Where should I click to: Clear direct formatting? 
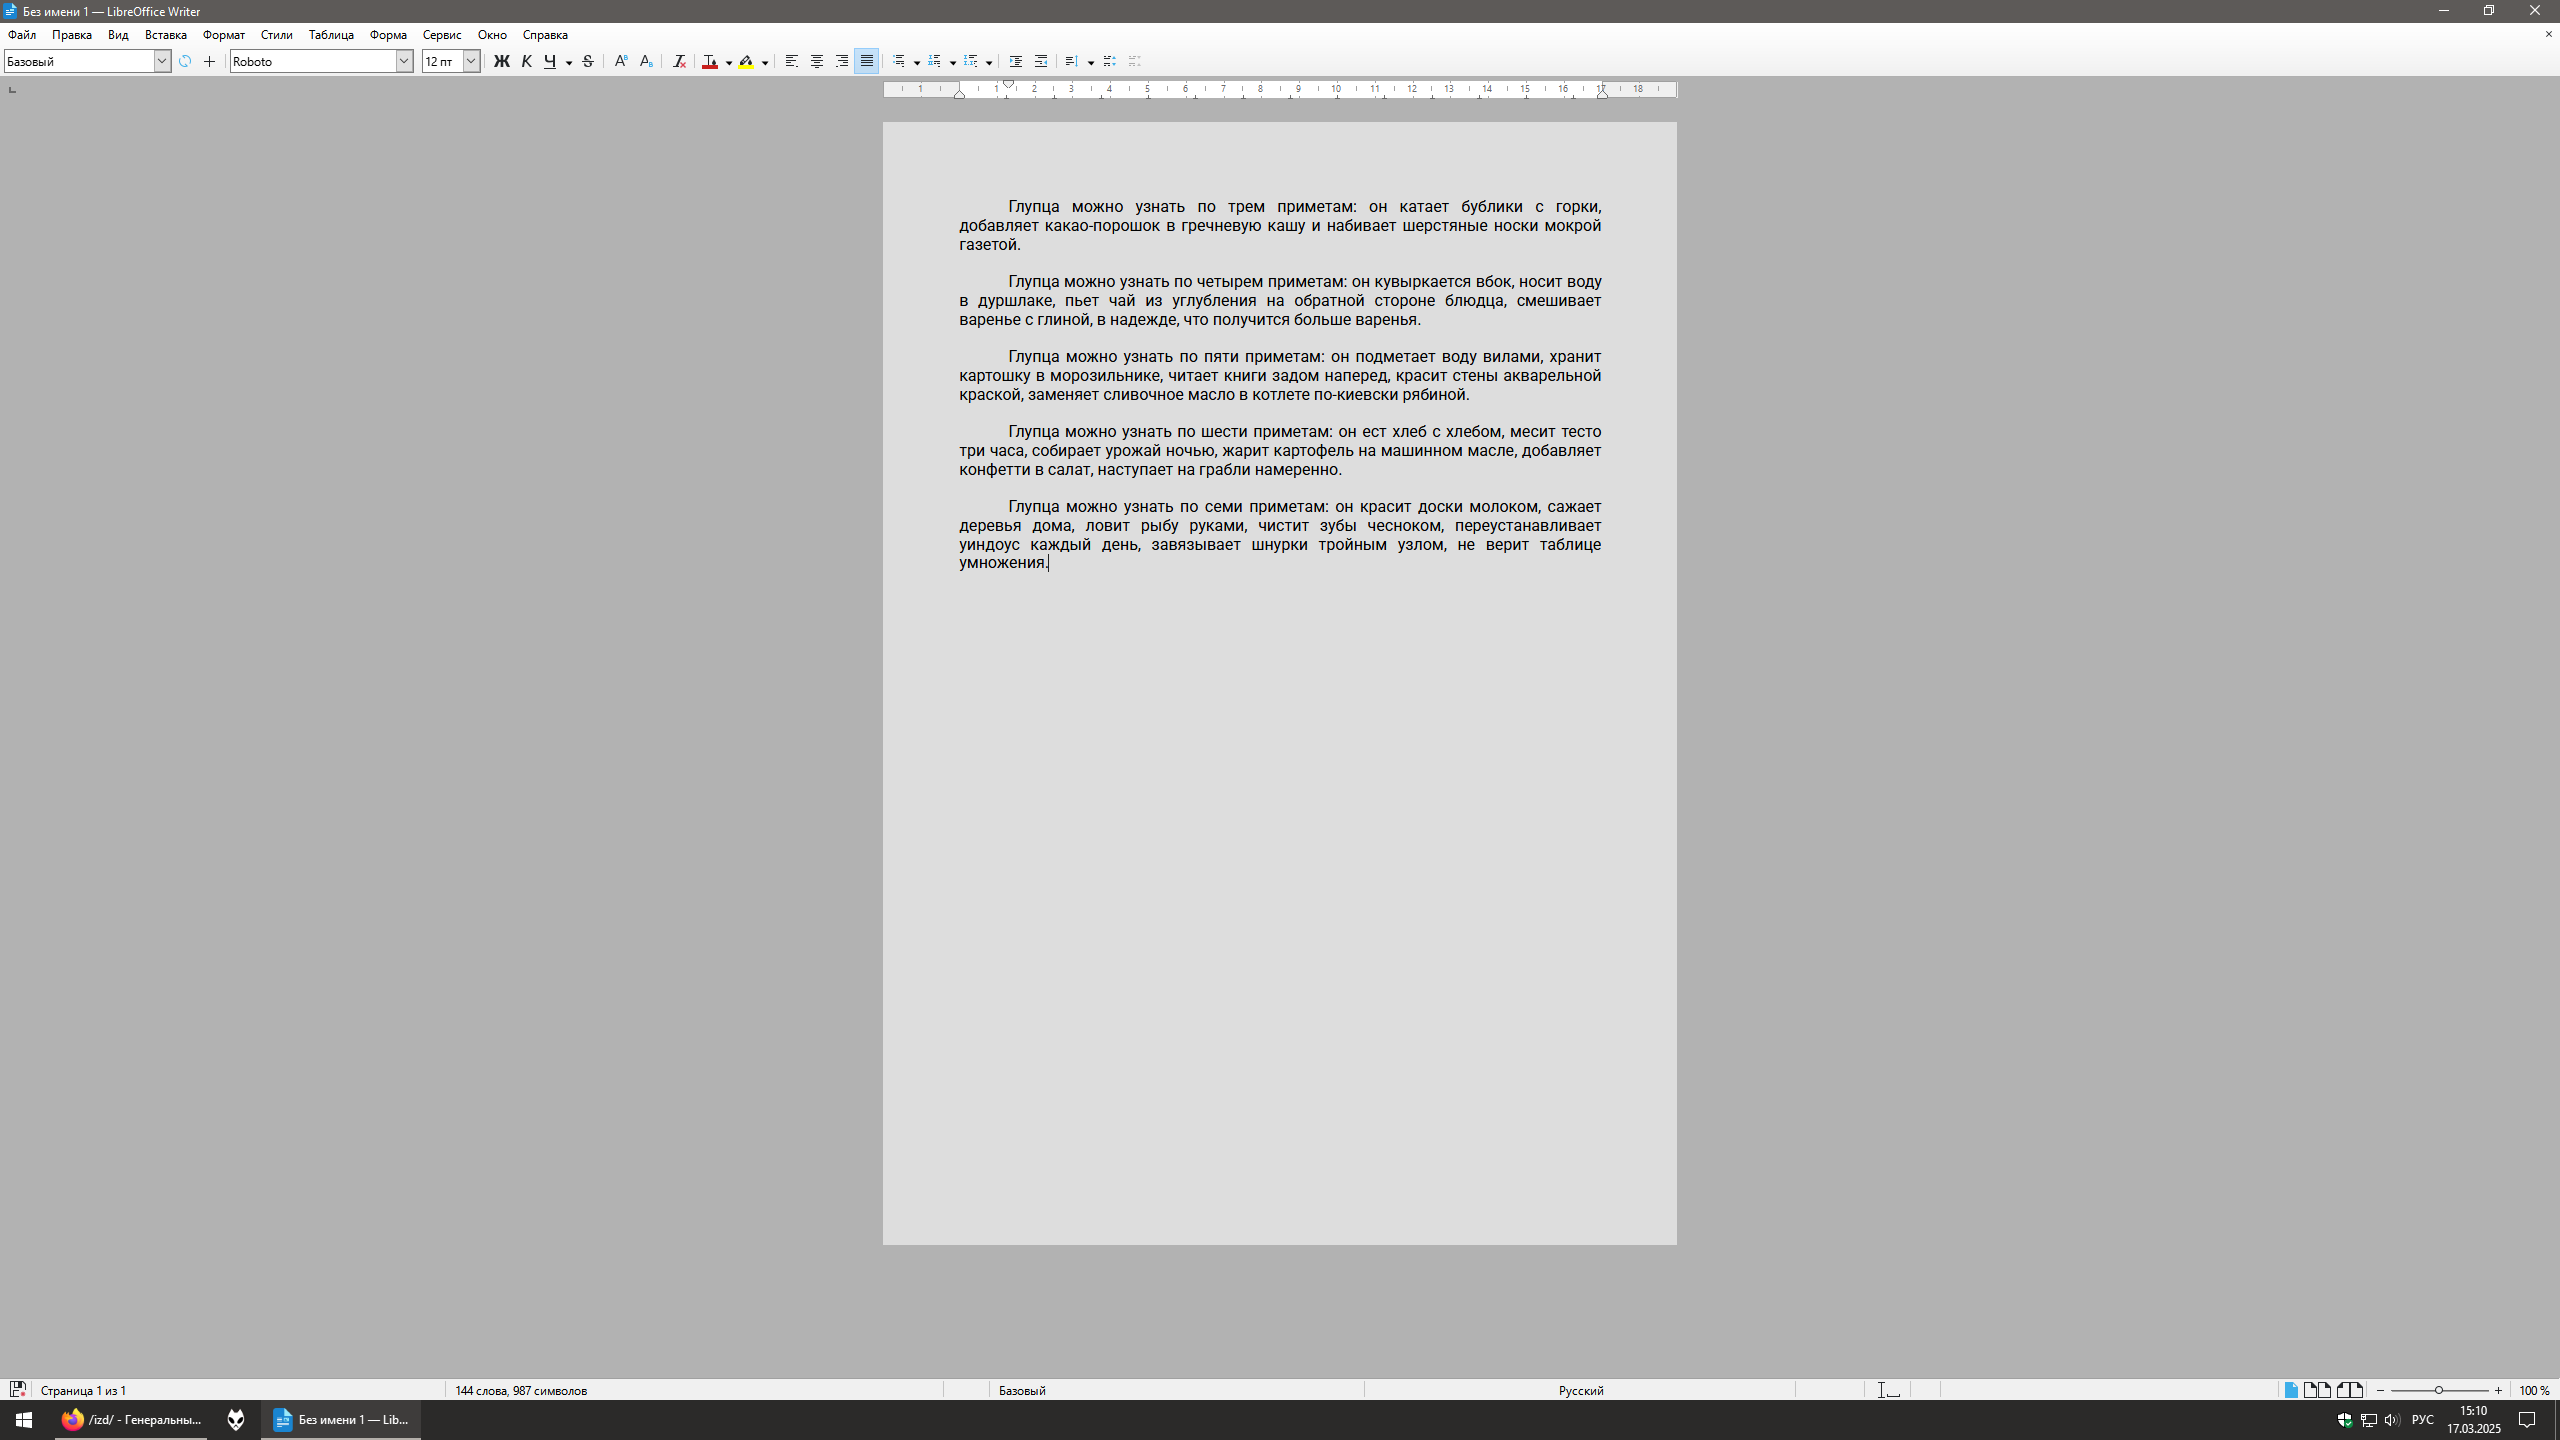point(679,62)
